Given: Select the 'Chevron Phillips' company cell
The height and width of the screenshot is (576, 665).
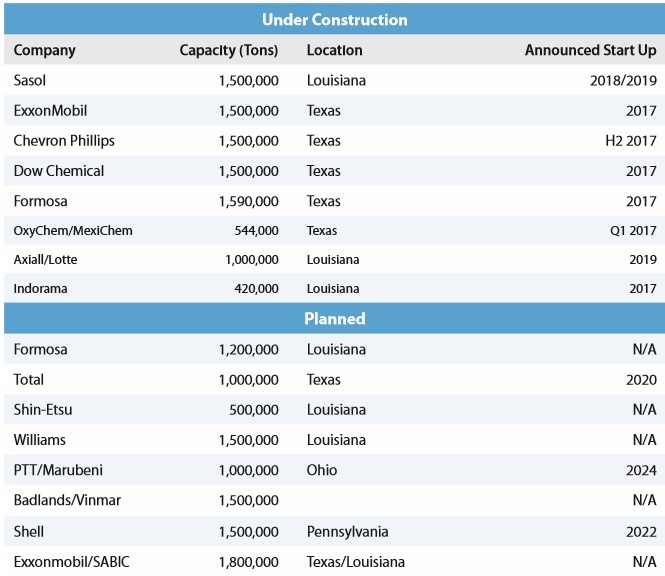Looking at the screenshot, I should click(x=64, y=141).
